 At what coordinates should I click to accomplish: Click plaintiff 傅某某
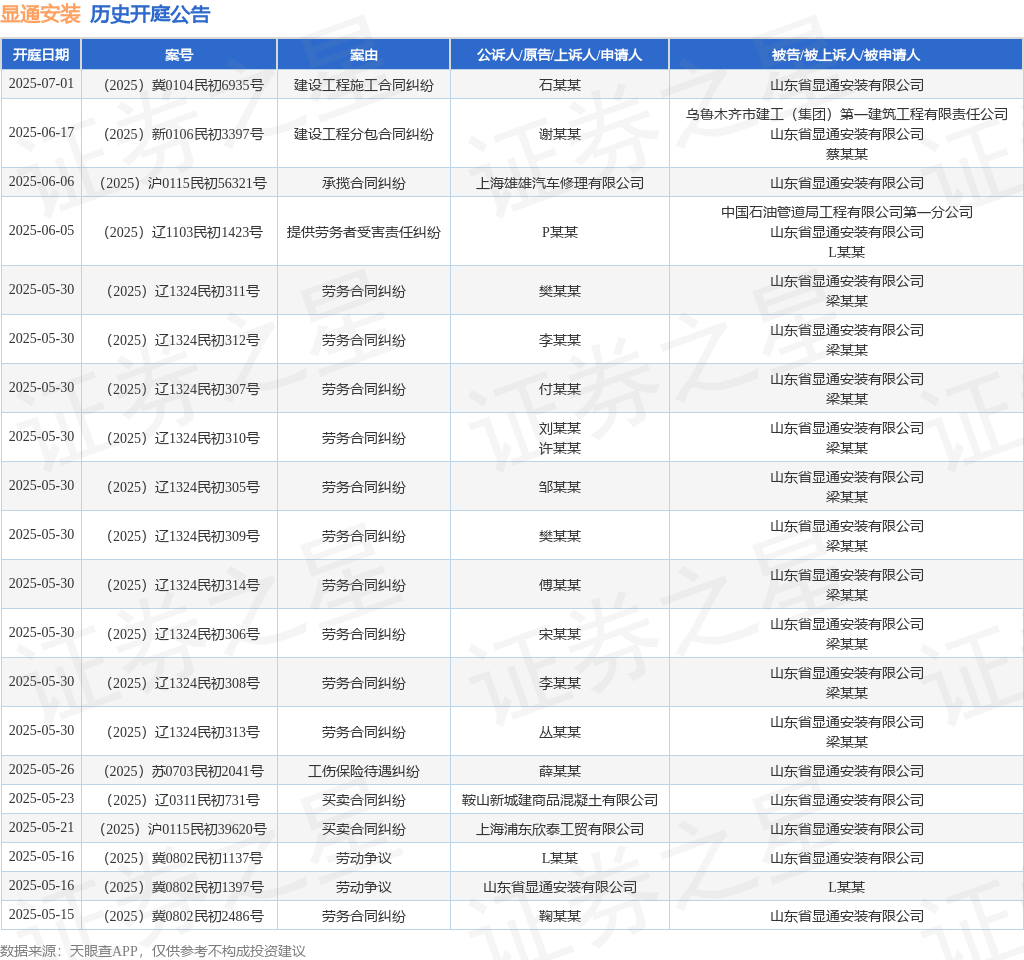560,584
